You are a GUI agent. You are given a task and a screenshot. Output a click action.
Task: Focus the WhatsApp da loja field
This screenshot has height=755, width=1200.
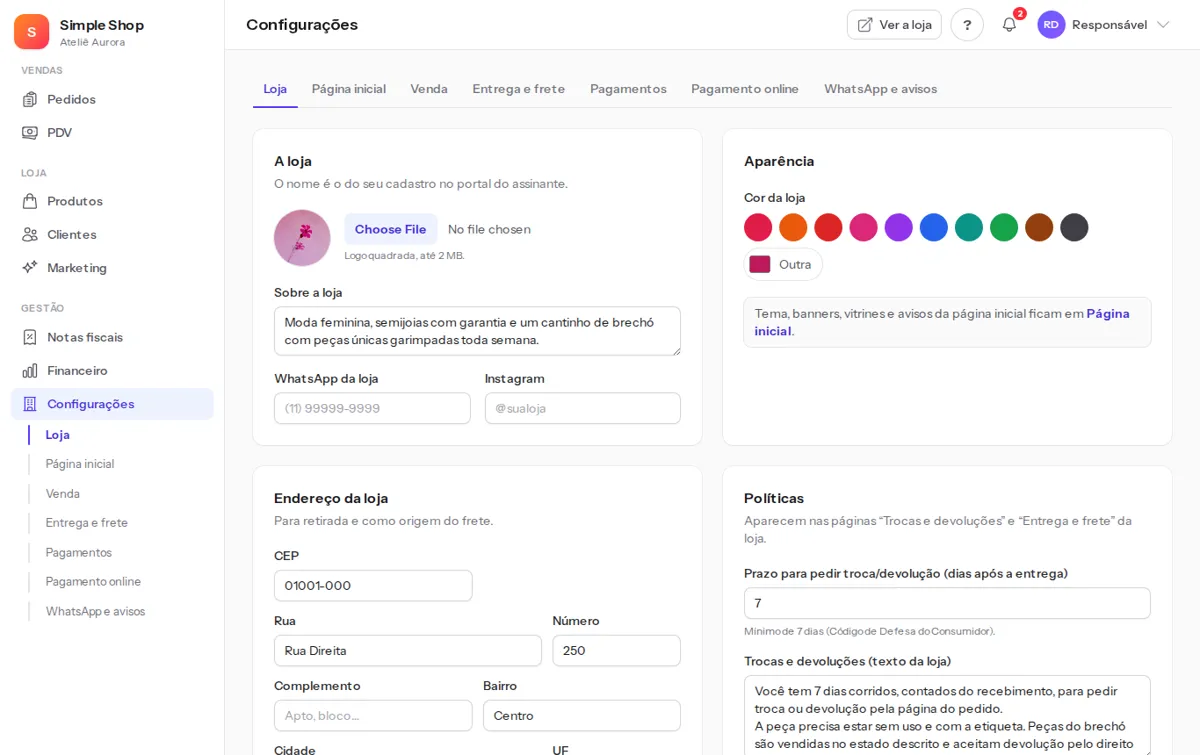(x=372, y=408)
